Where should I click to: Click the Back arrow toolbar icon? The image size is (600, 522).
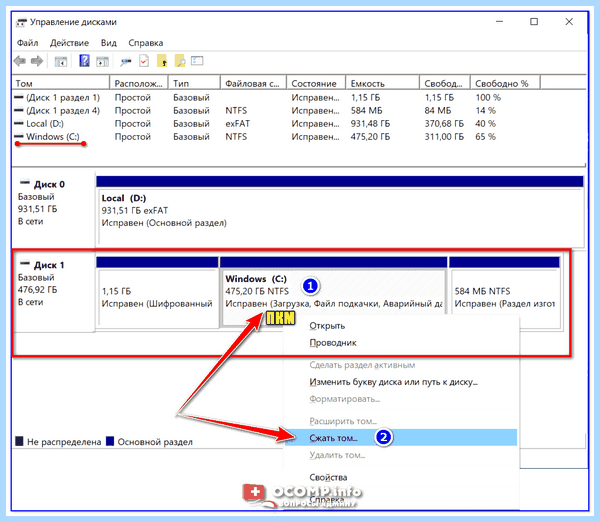pos(20,61)
